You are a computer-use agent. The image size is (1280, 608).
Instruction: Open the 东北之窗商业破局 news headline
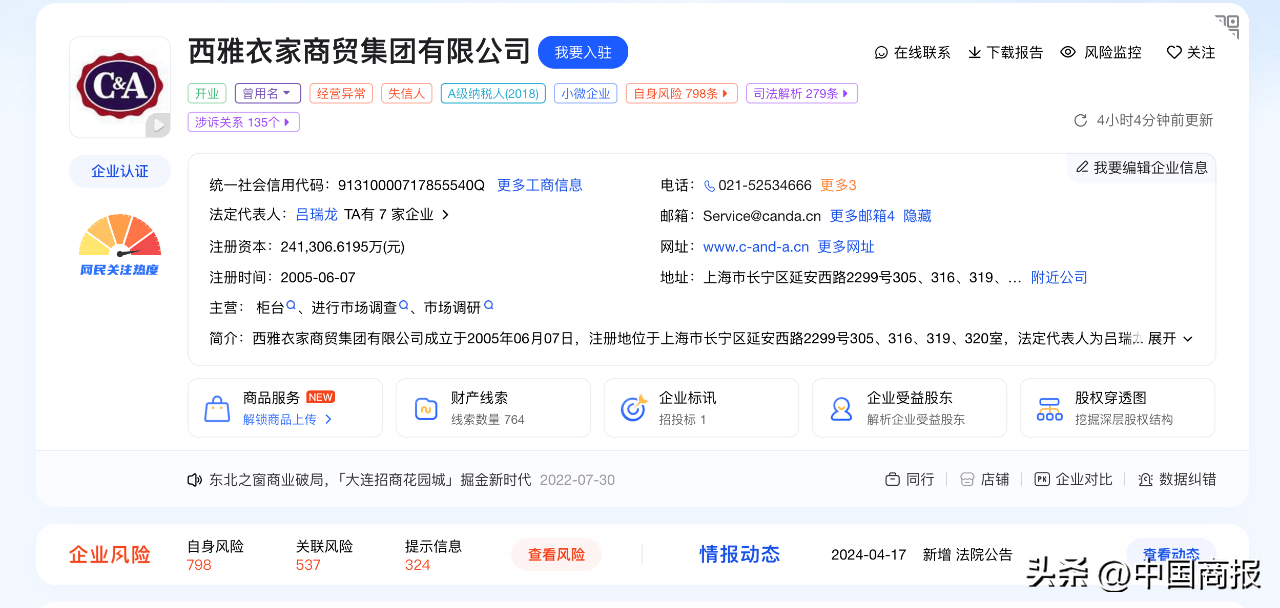coord(370,480)
